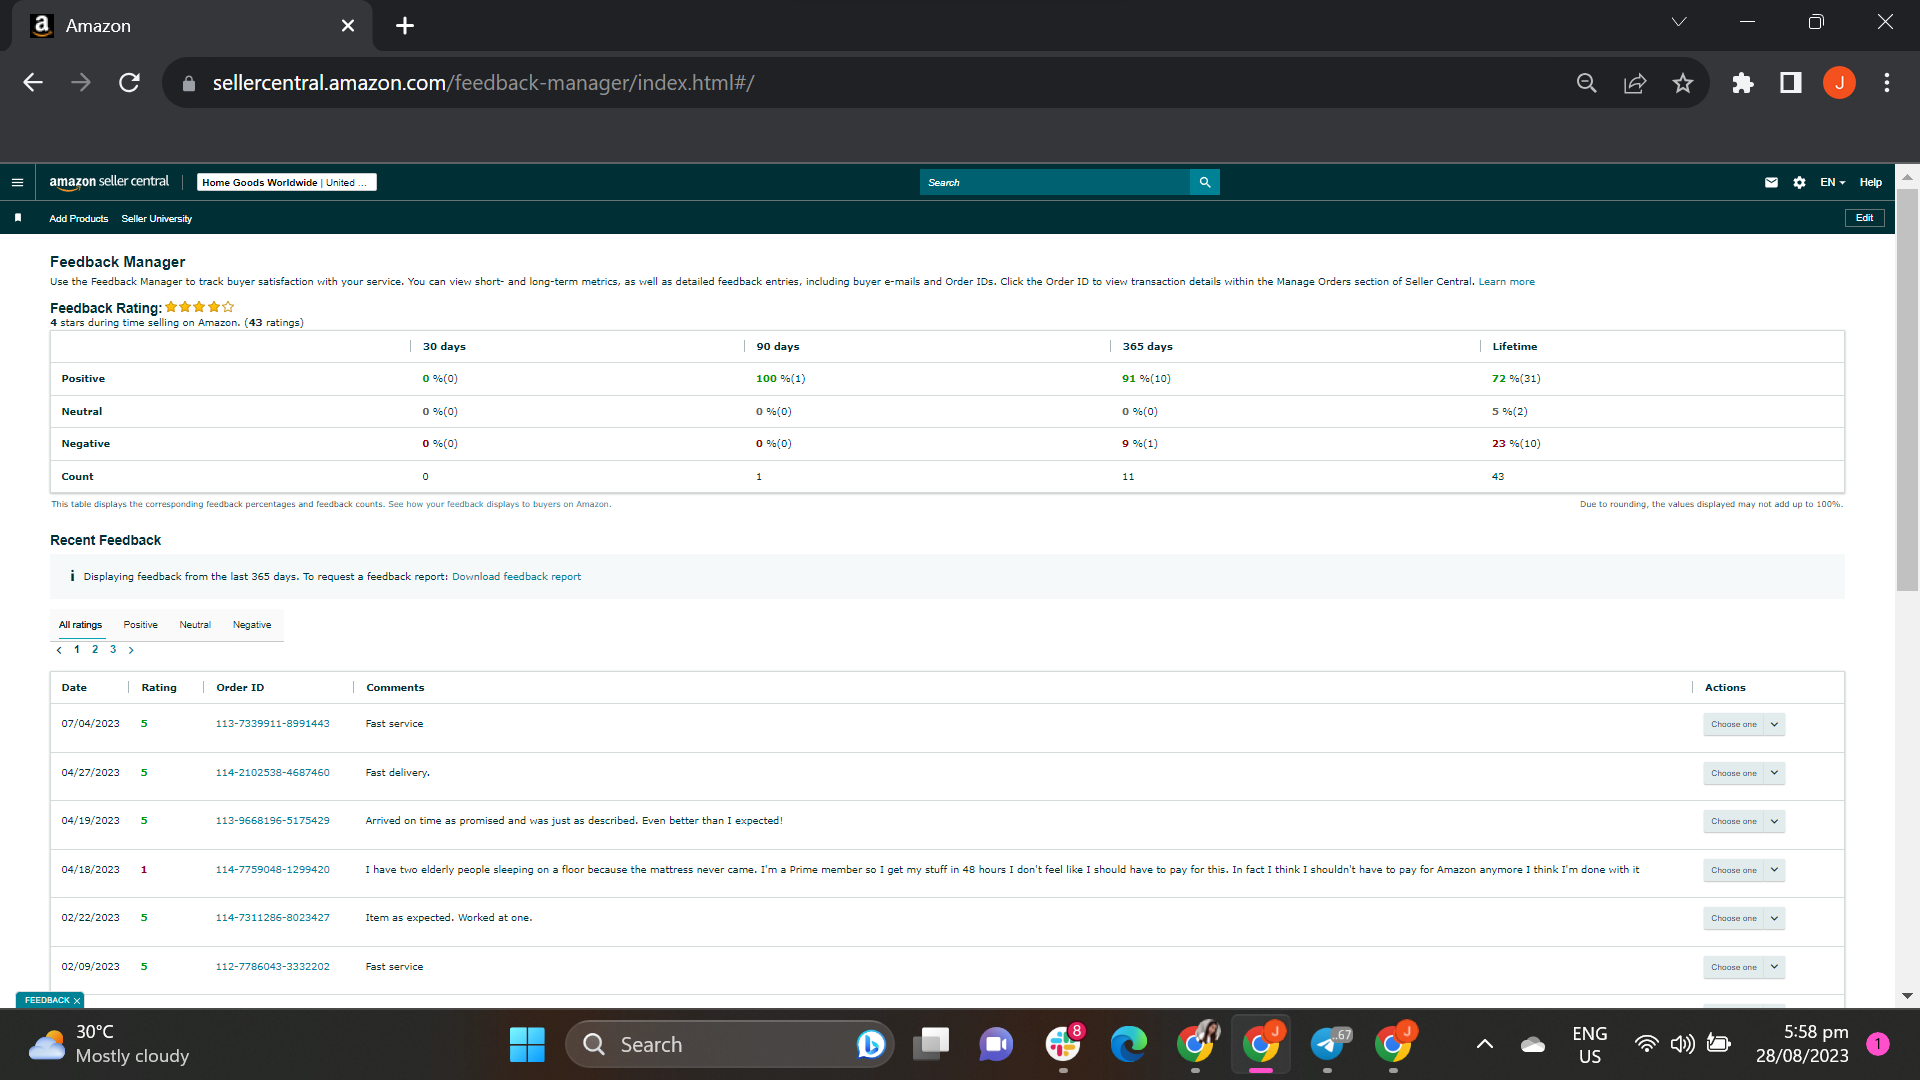Screen dimensions: 1920x1080
Task: Click the Amazon Seller Central logo
Action: pyautogui.click(x=109, y=182)
